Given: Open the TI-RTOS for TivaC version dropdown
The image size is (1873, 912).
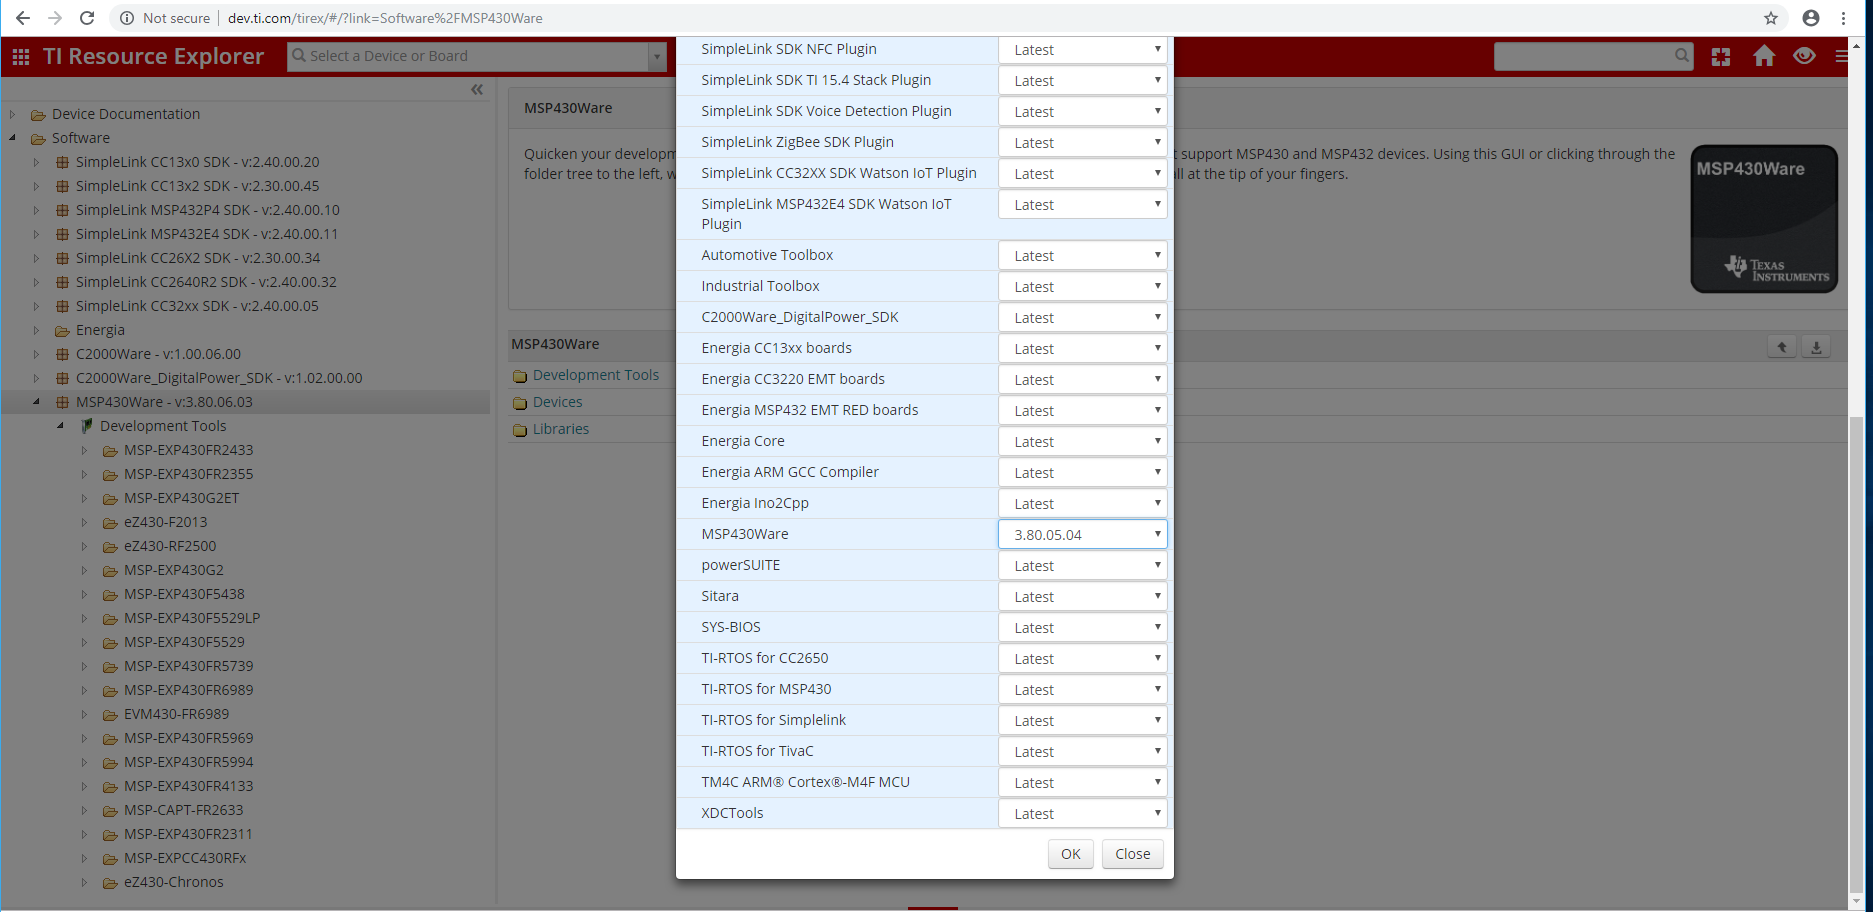Looking at the screenshot, I should (x=1083, y=752).
